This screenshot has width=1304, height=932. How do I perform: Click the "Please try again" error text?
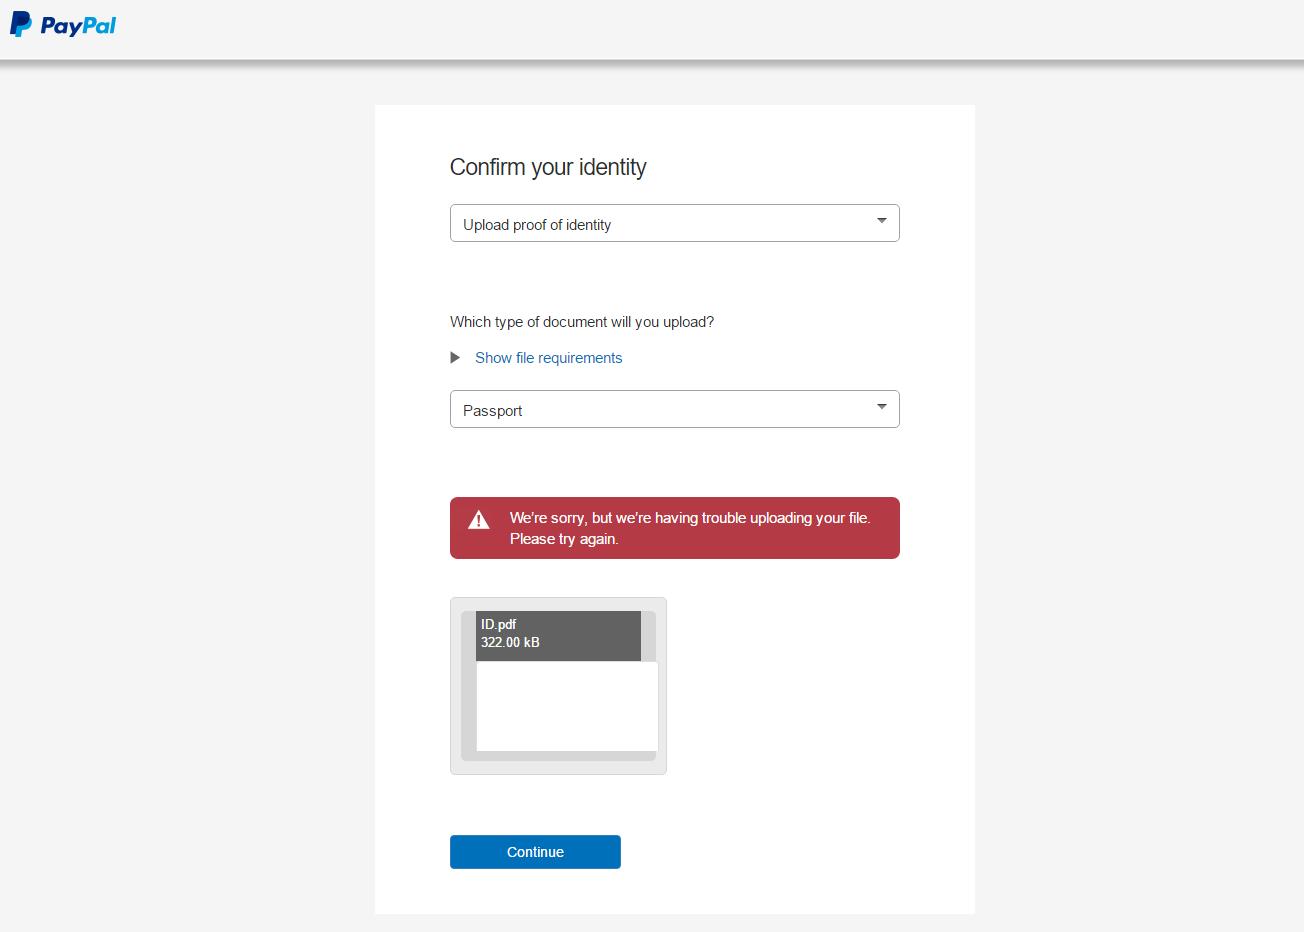coord(564,539)
